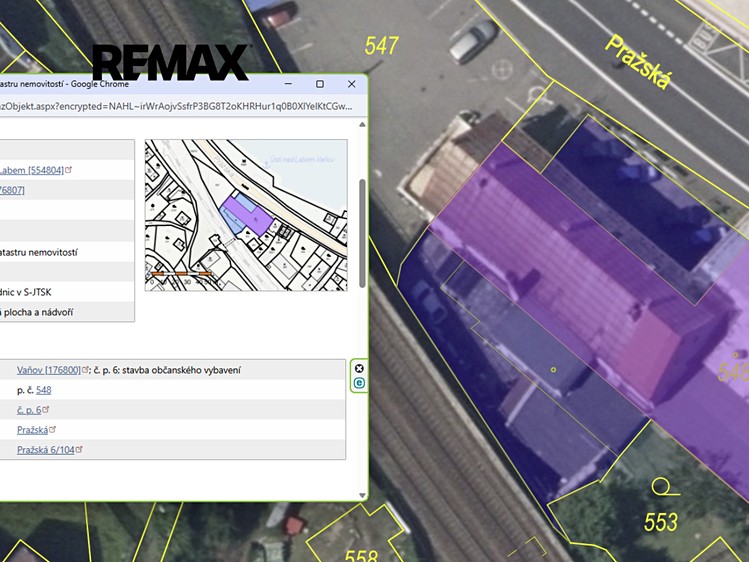
Task: Click the 'plocha a nádvoří' text
Action: tap(38, 312)
